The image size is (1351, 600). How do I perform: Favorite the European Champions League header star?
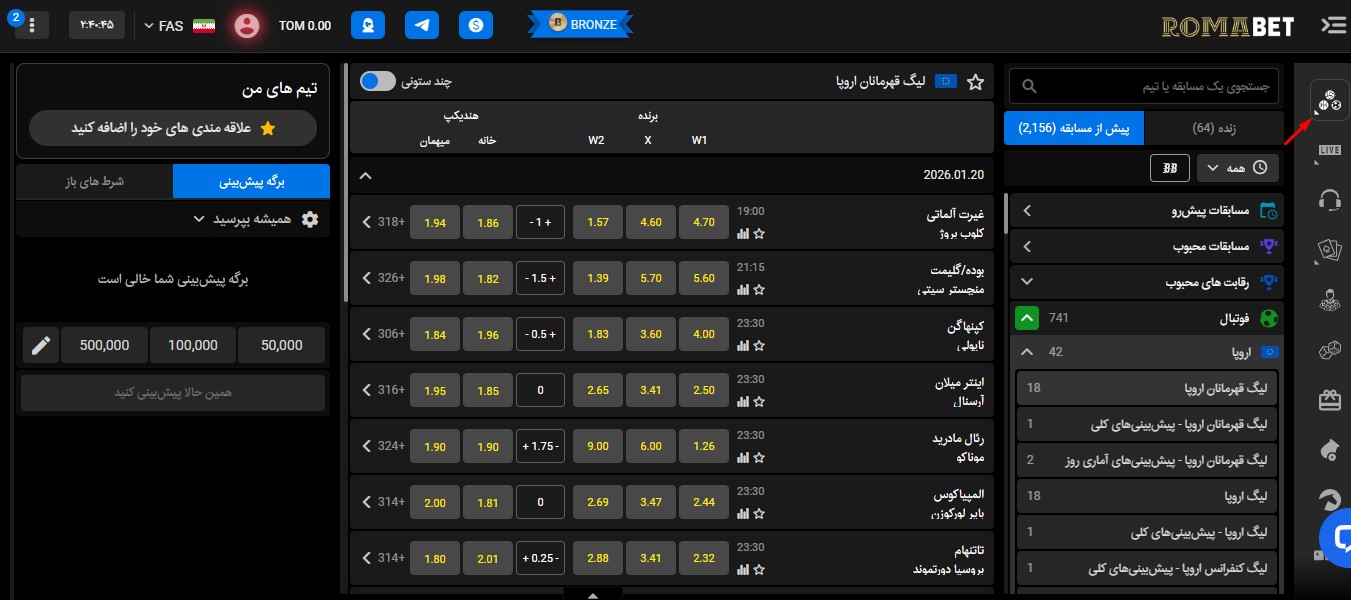coord(976,84)
